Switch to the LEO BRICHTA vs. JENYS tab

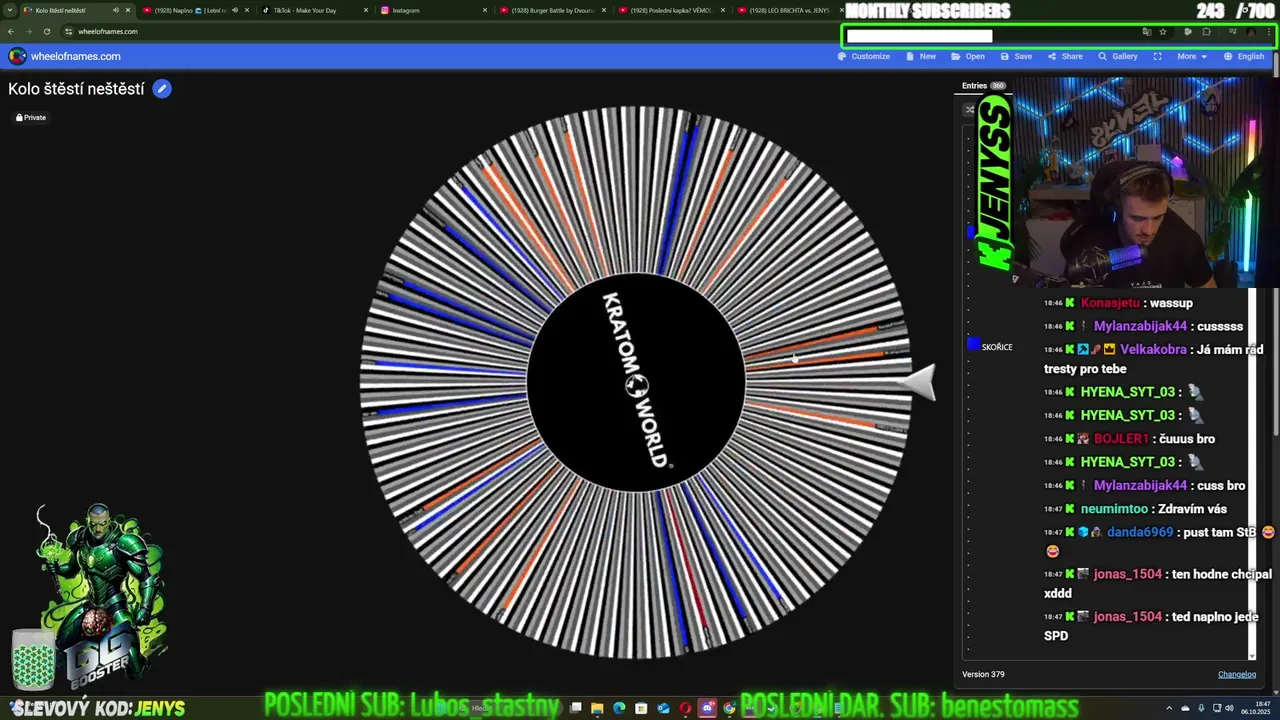click(789, 10)
